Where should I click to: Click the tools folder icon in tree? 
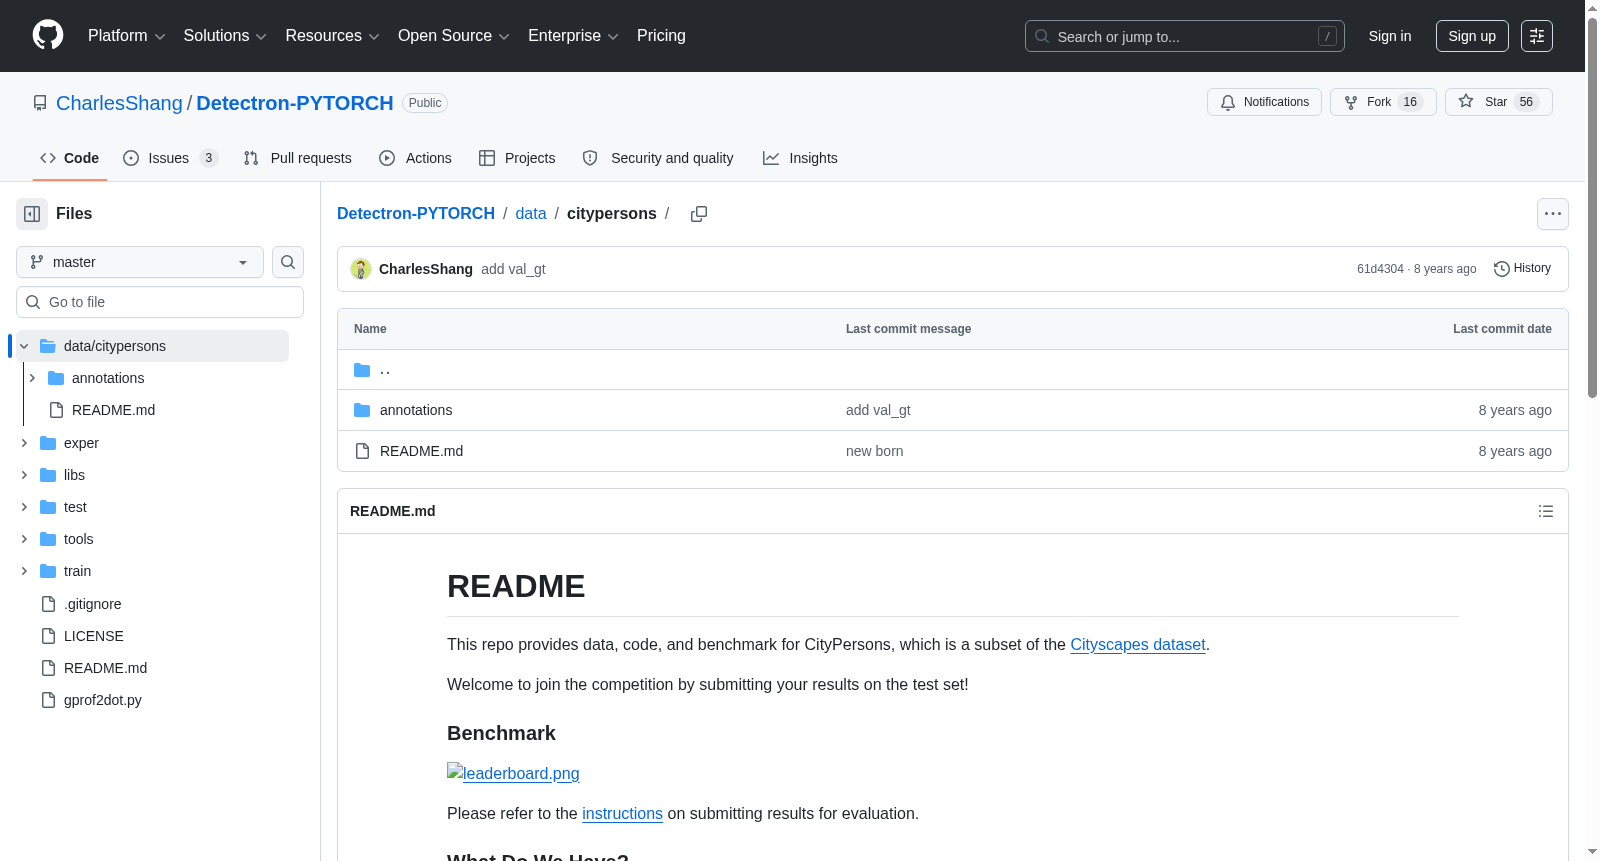click(48, 539)
